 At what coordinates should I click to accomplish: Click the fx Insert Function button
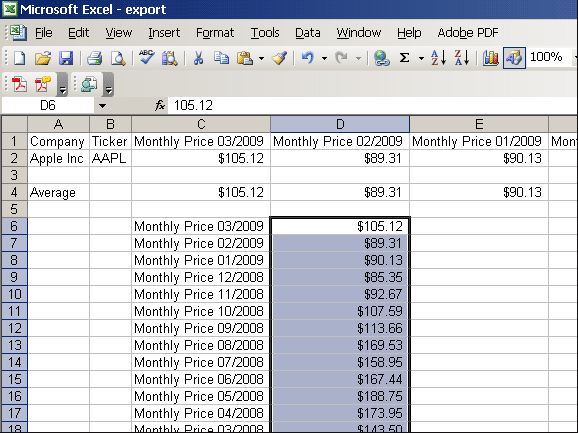(160, 105)
